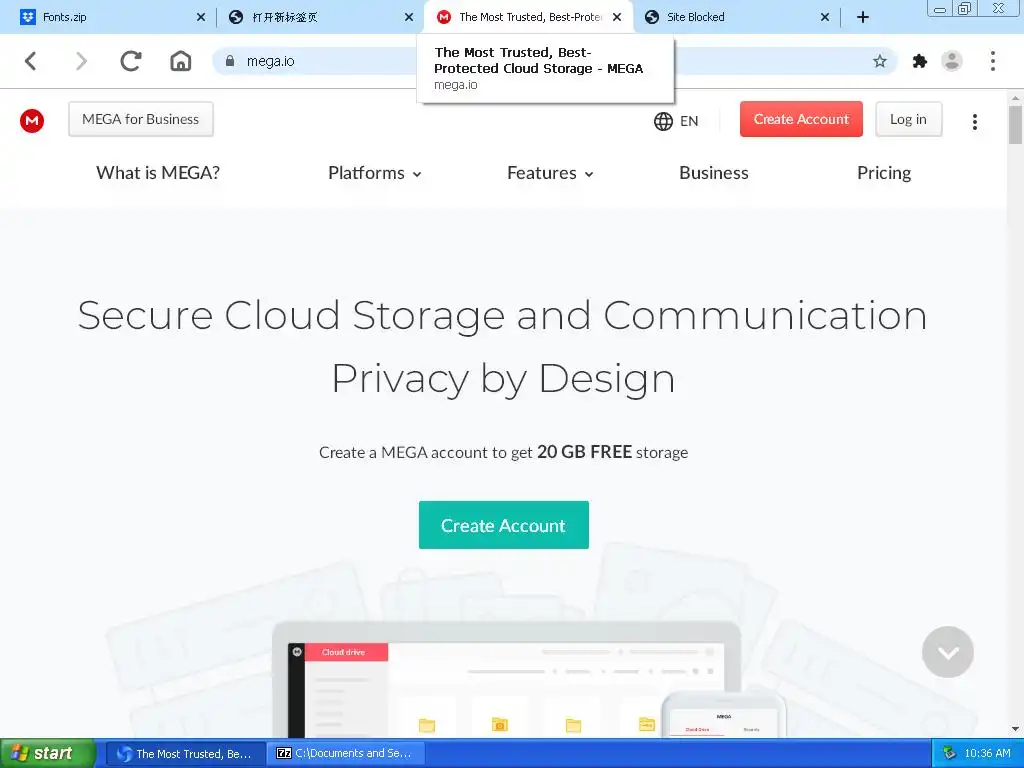Close the Chinese-titled new tab
Screen dimensions: 1024x768
click(x=409, y=17)
